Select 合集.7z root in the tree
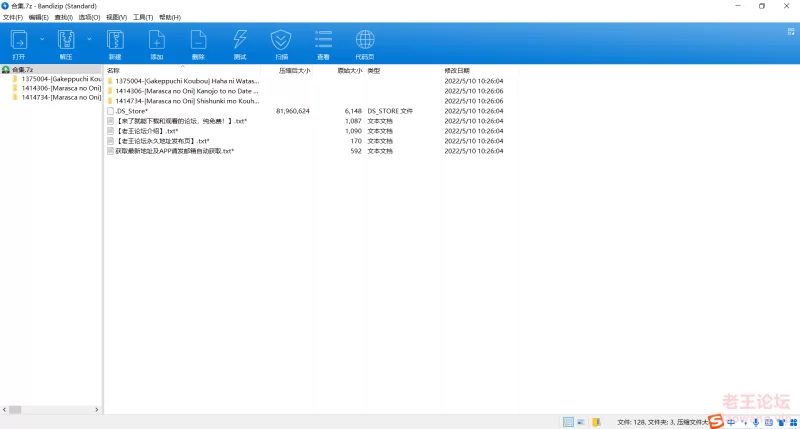The height and width of the screenshot is (429, 800). [x=22, y=69]
